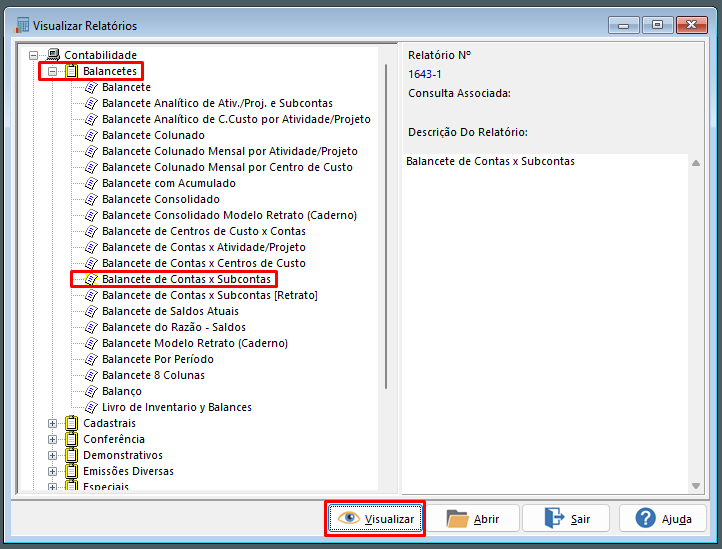Screen dimensions: 722x549
Task: Click icon next to Balancete Por Período
Action: click(92, 359)
